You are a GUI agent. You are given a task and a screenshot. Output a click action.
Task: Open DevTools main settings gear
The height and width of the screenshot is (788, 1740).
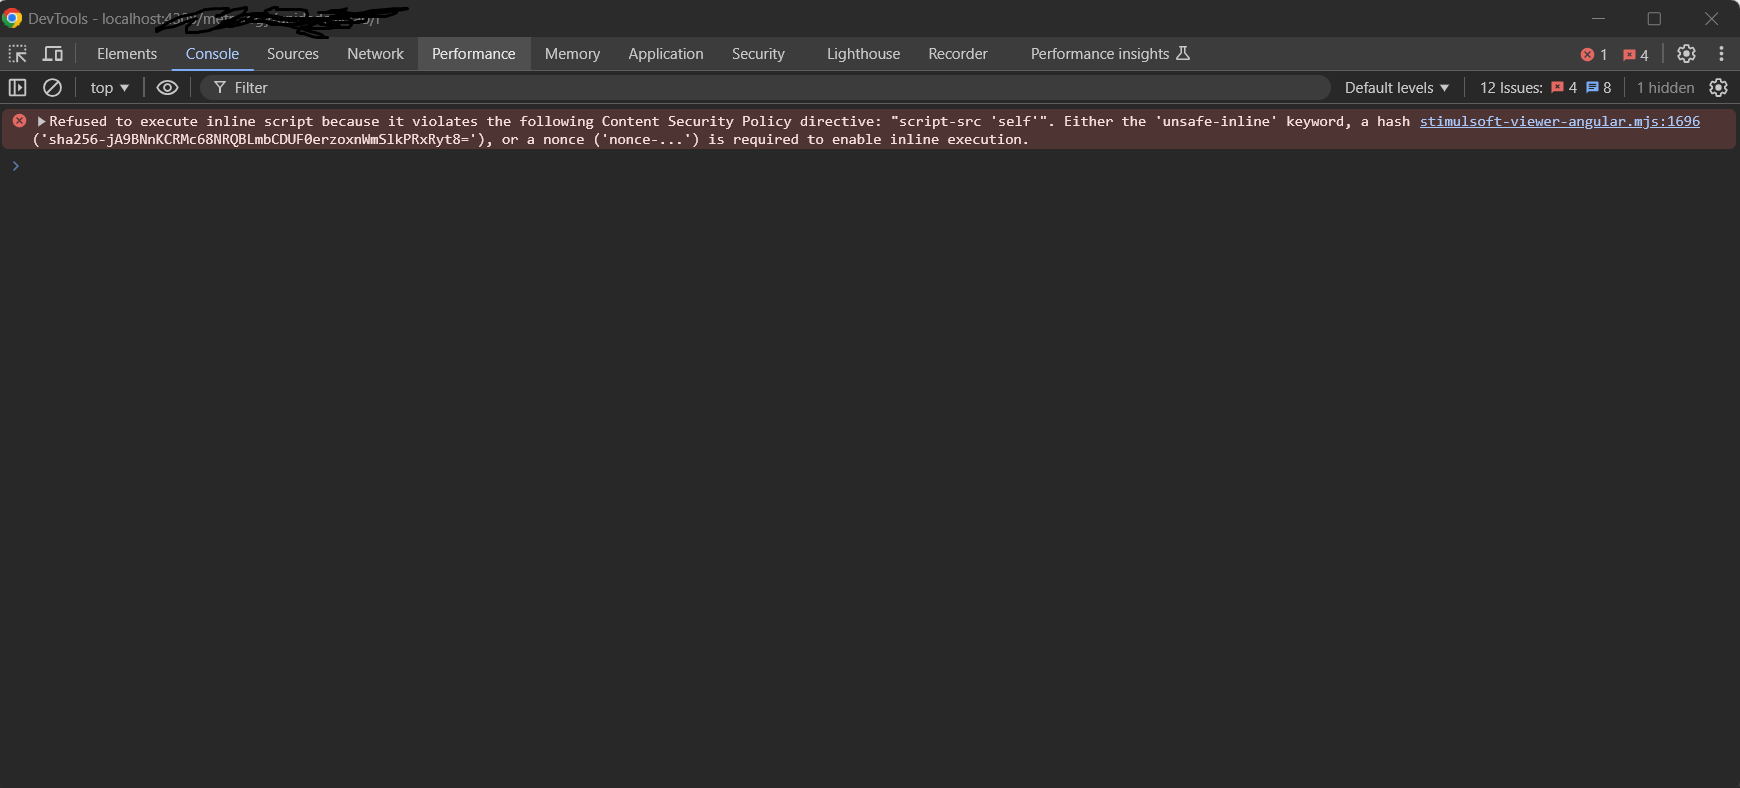[1686, 54]
